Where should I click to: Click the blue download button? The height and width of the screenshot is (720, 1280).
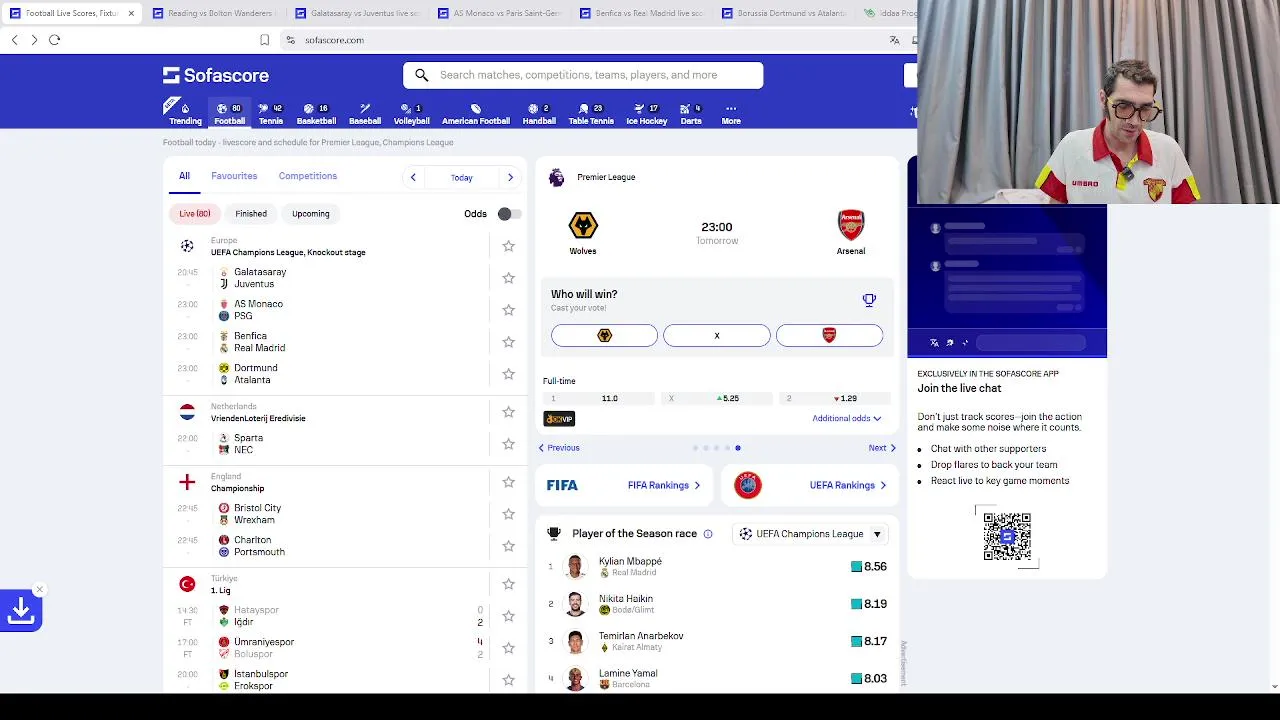point(21,610)
